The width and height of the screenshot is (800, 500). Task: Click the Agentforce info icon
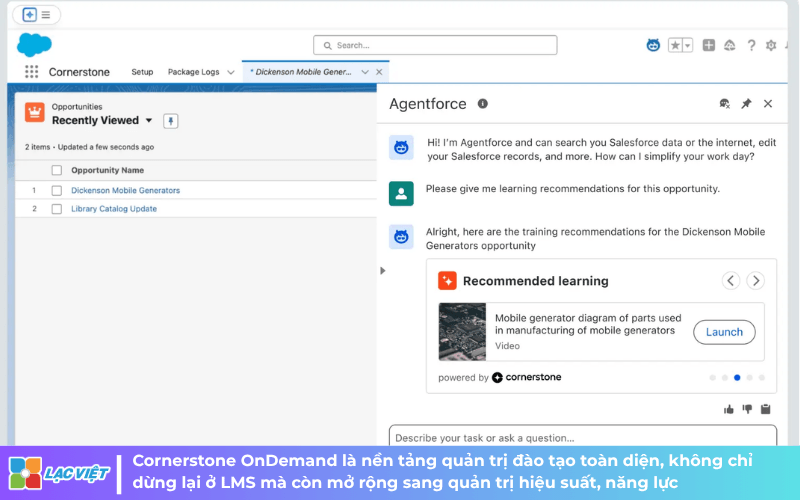coord(483,104)
